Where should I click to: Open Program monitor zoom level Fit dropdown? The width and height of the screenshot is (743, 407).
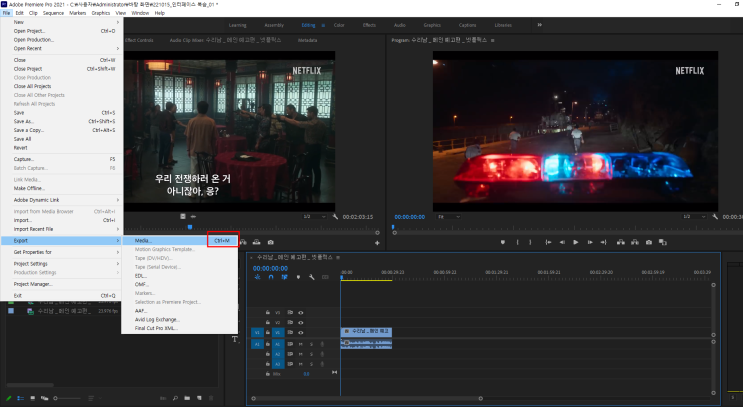448,217
